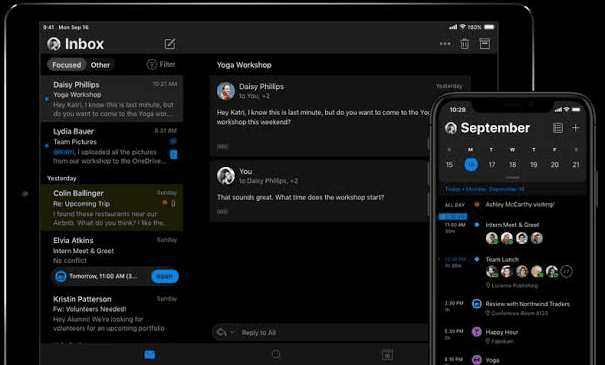Open the Kristin Patterson Volunteers Needed email
This screenshot has height=365, width=605.
click(112, 313)
